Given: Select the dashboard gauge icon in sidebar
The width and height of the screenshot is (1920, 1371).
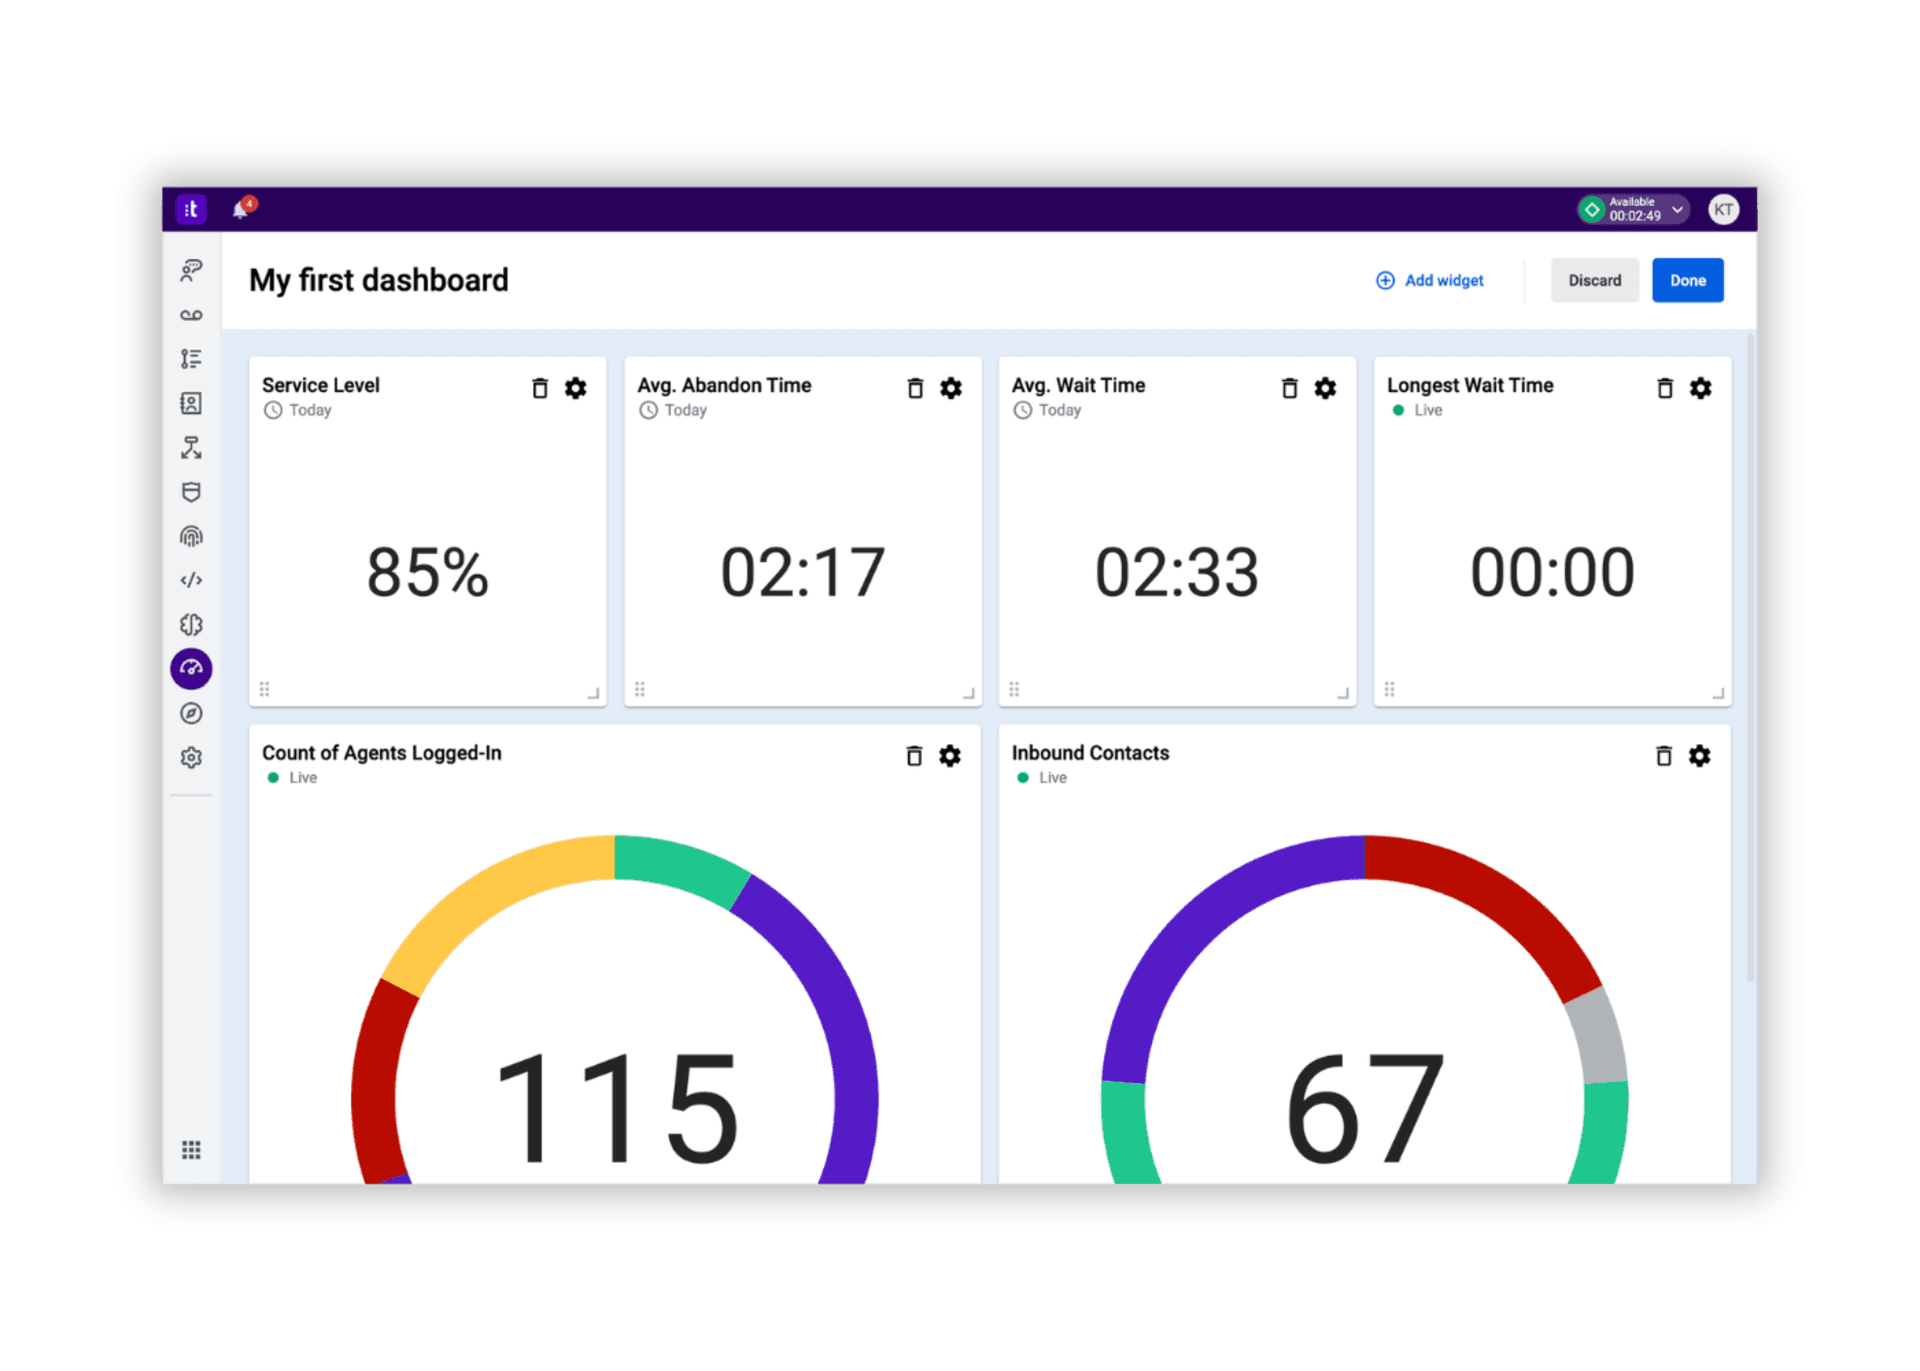Looking at the screenshot, I should point(190,668).
